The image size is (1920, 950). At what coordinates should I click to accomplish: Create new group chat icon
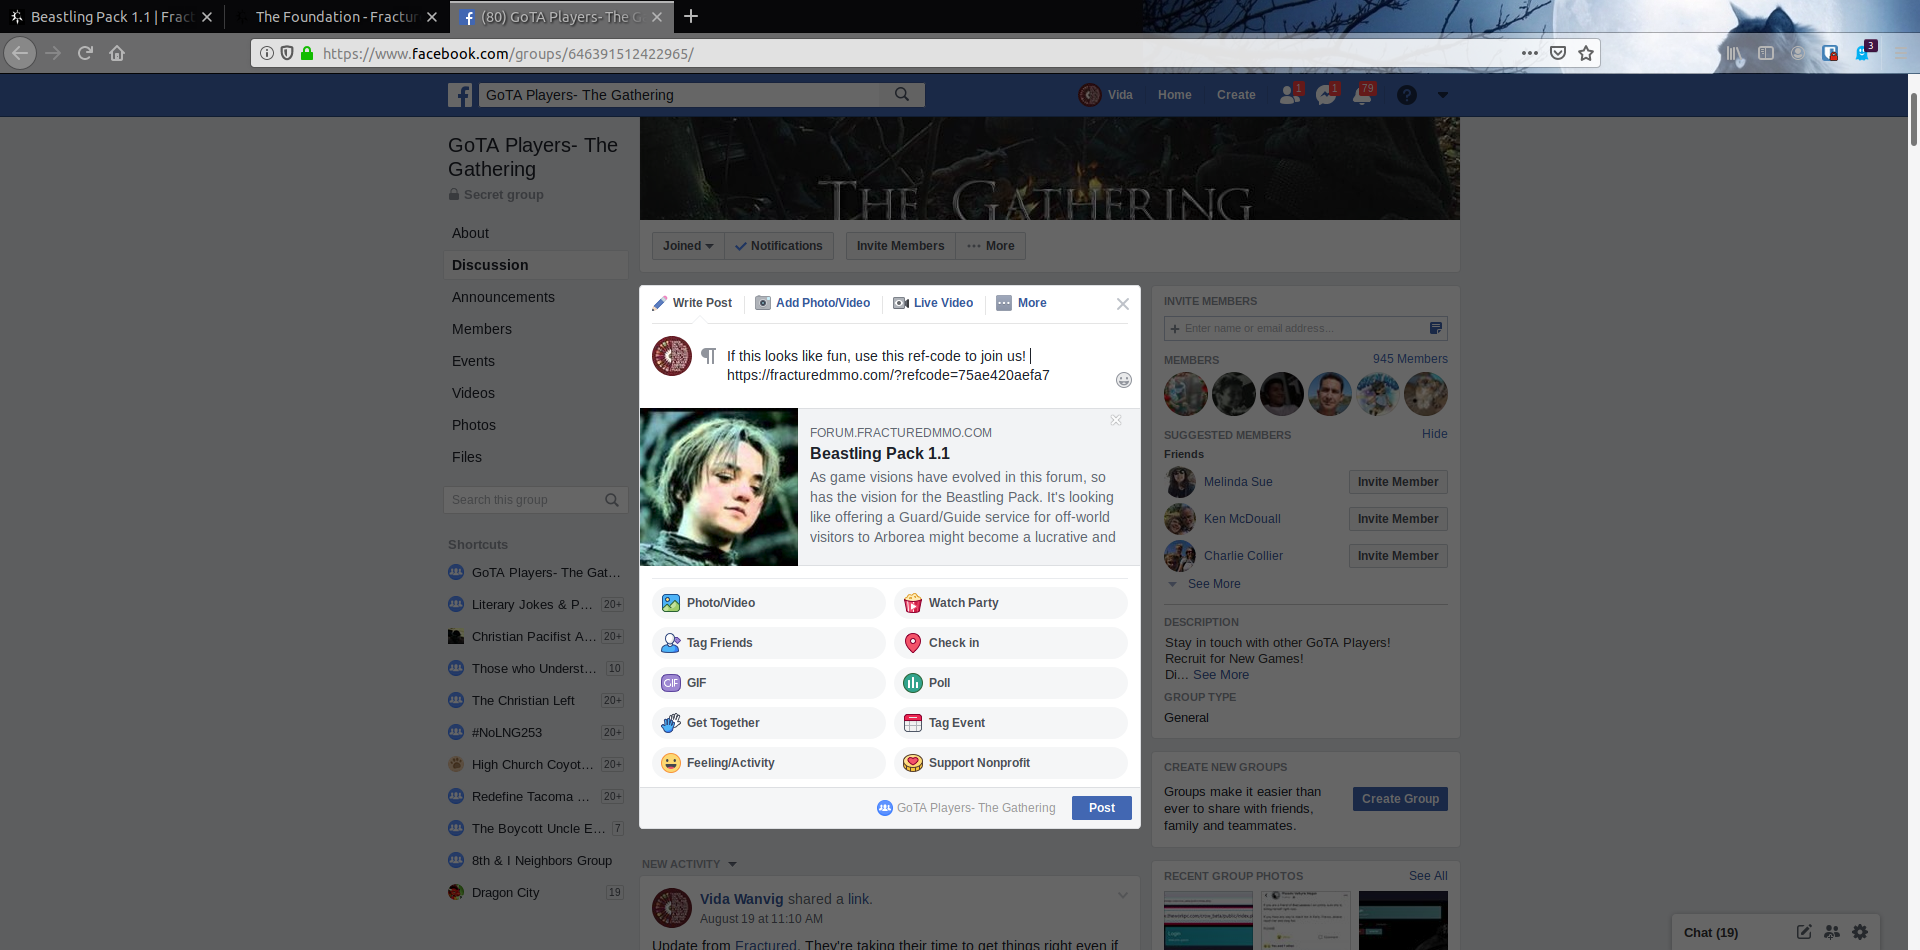(1832, 932)
